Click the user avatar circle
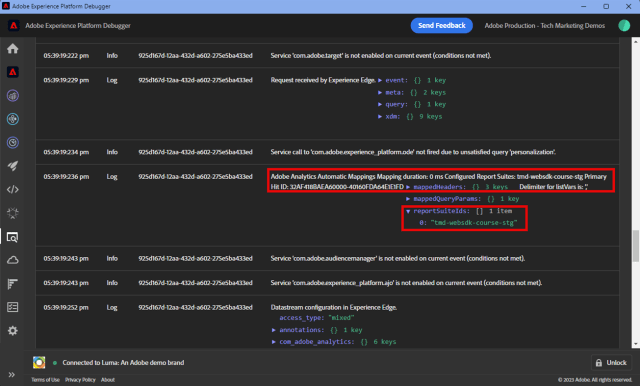The width and height of the screenshot is (640, 386). click(624, 25)
